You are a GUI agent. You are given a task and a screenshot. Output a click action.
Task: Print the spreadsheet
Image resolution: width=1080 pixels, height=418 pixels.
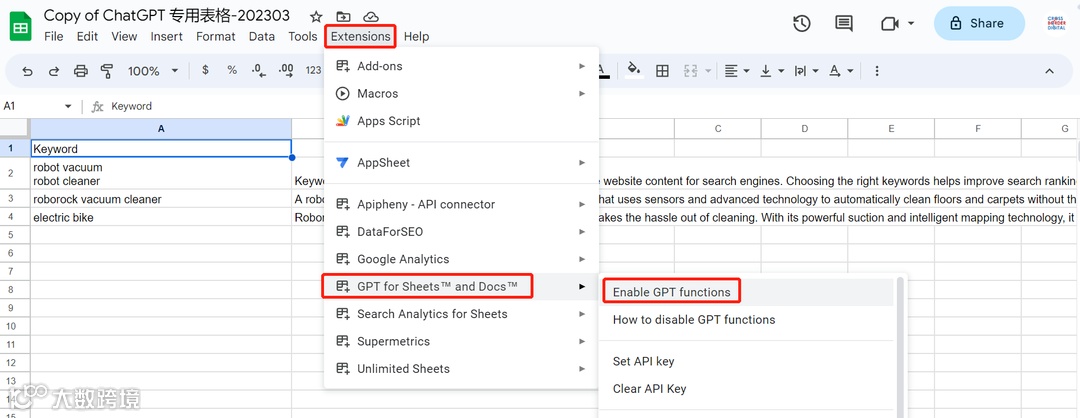click(x=81, y=71)
